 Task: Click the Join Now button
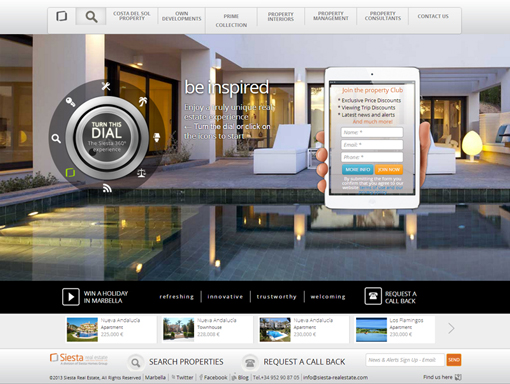pyautogui.click(x=389, y=169)
